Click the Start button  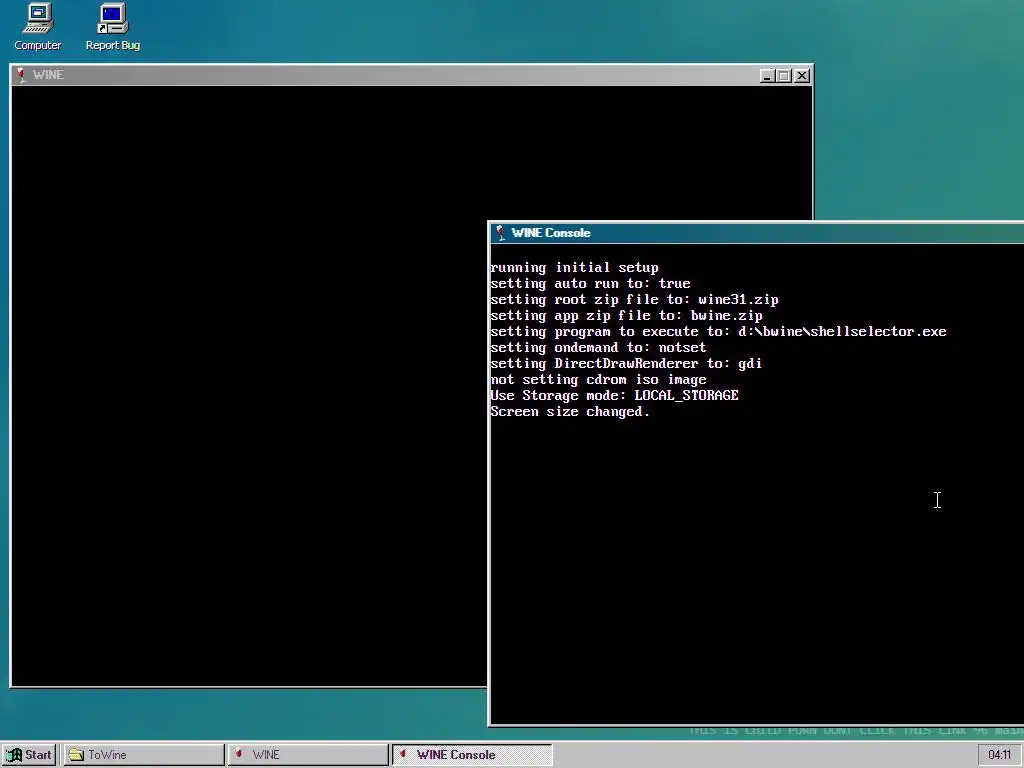coord(29,755)
